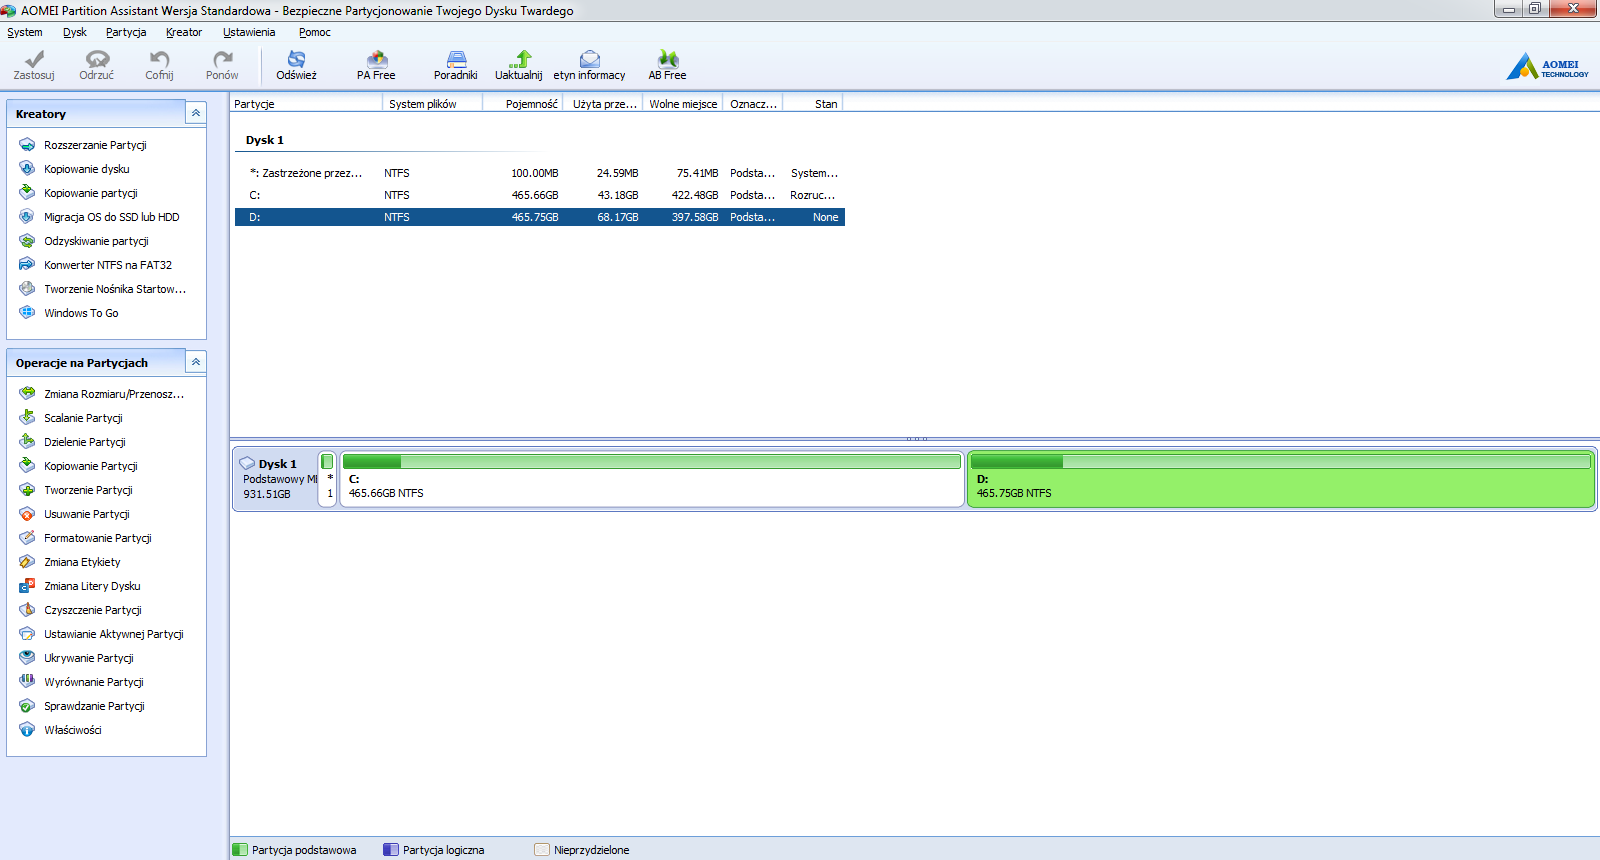Open the System menu

pos(25,32)
